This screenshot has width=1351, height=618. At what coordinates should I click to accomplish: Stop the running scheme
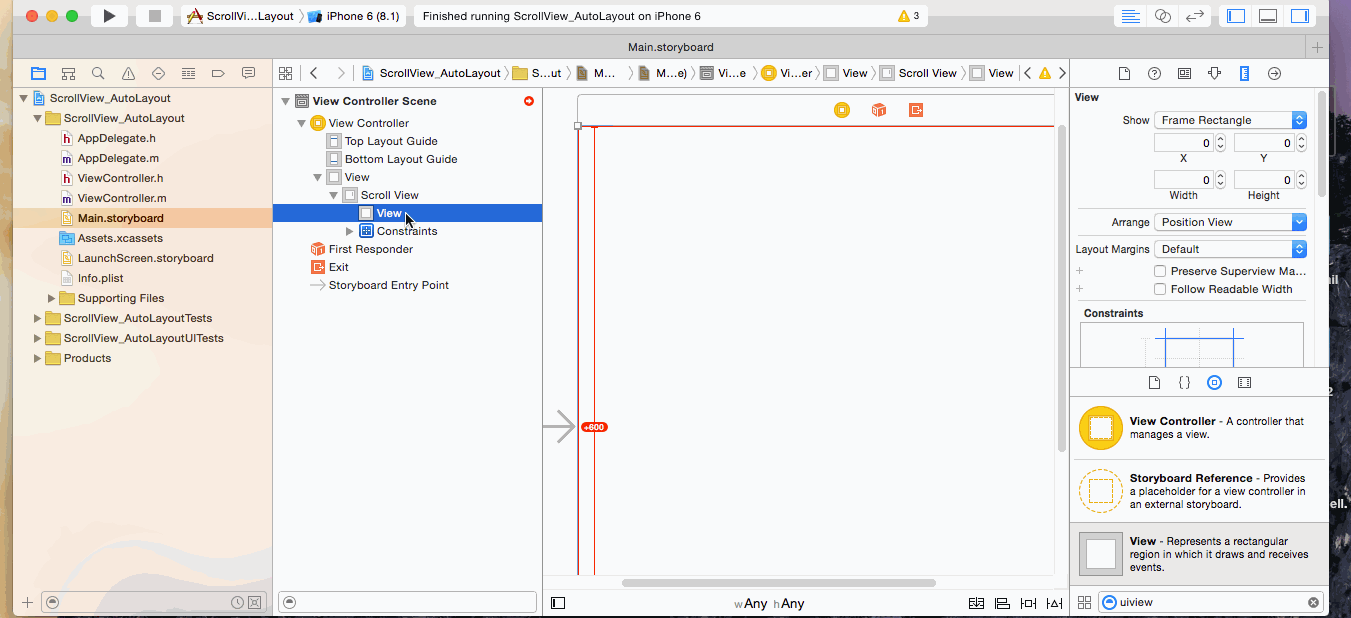tap(154, 16)
